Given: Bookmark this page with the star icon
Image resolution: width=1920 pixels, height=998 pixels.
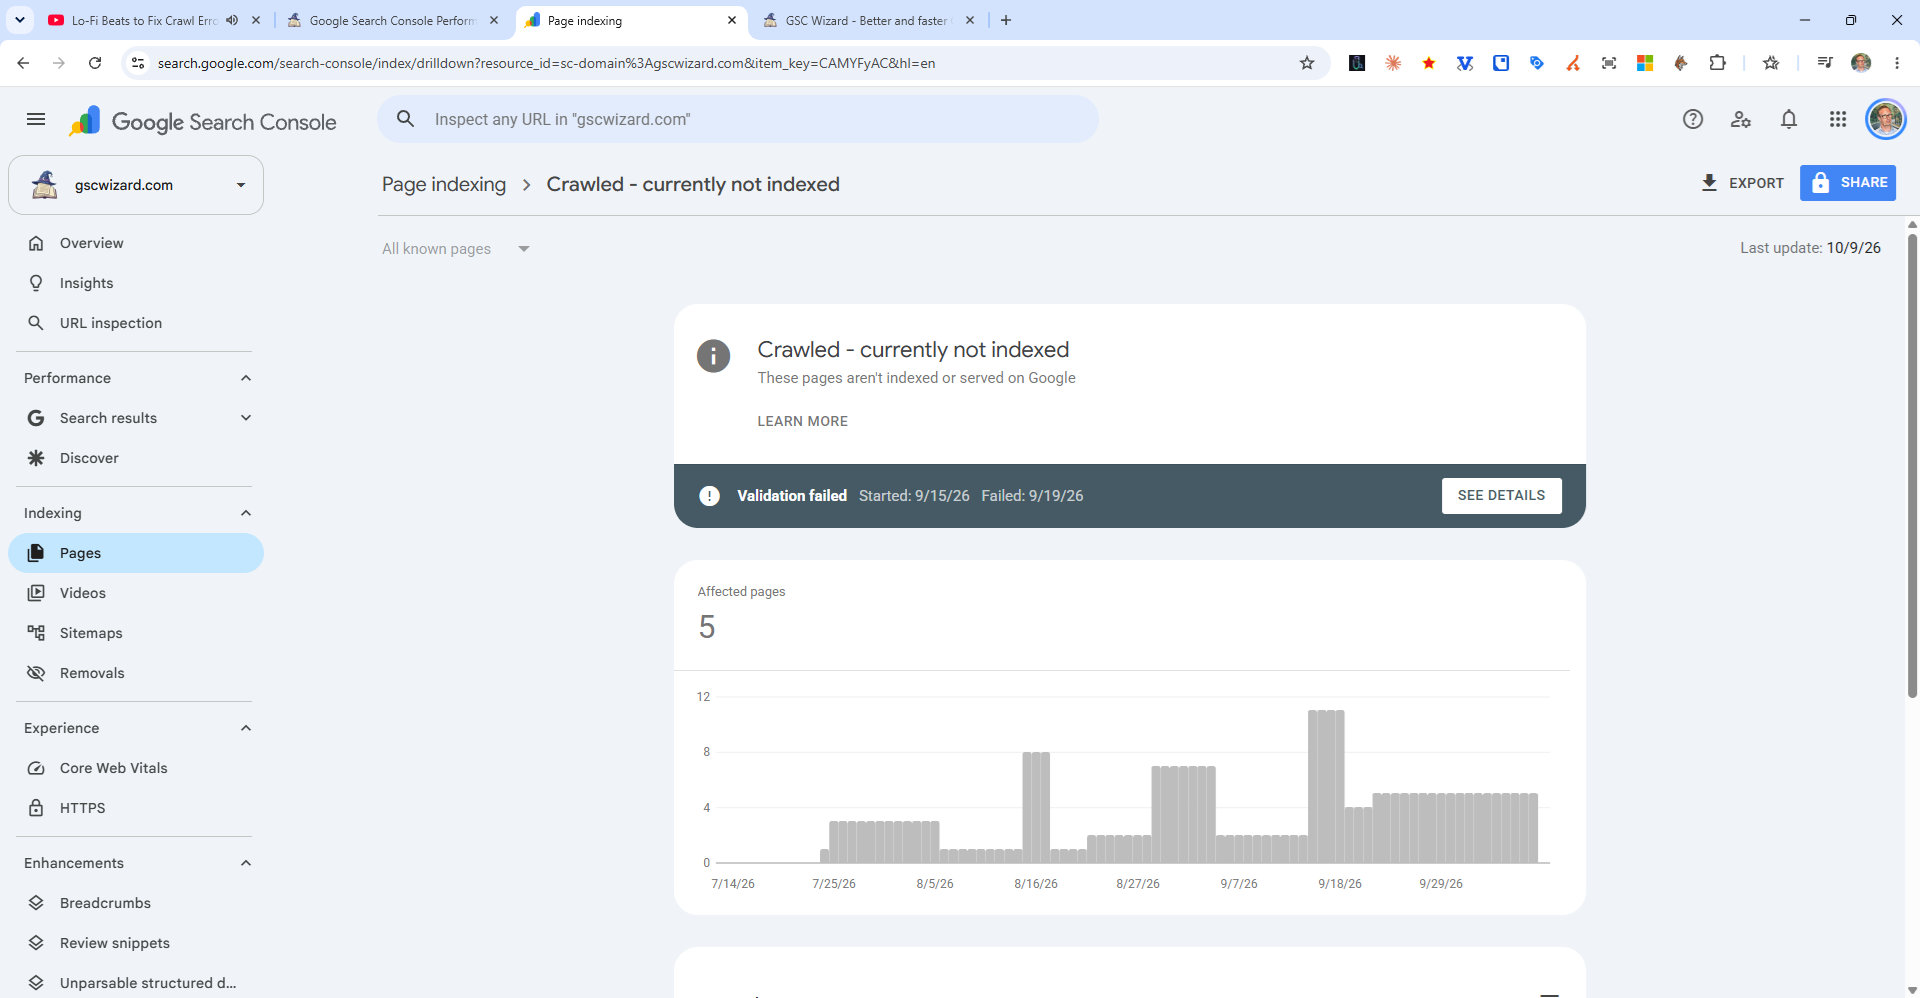Looking at the screenshot, I should pyautogui.click(x=1307, y=63).
